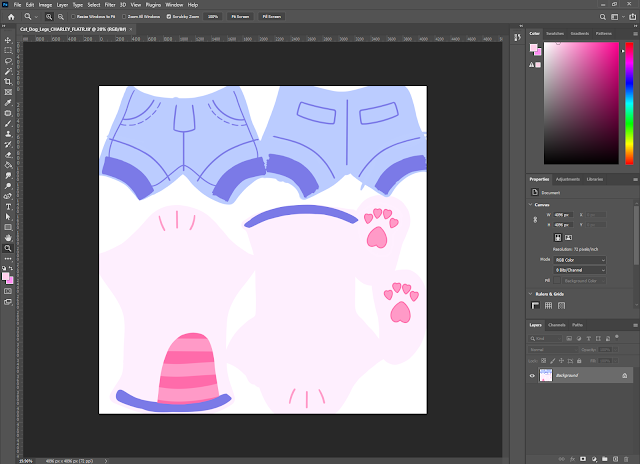Viewport: 640px width, 464px height.
Task: Open the workspace switcher icon
Action: tap(614, 17)
